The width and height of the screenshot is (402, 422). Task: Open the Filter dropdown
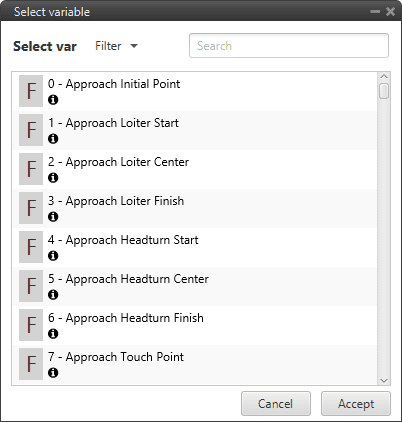click(116, 46)
